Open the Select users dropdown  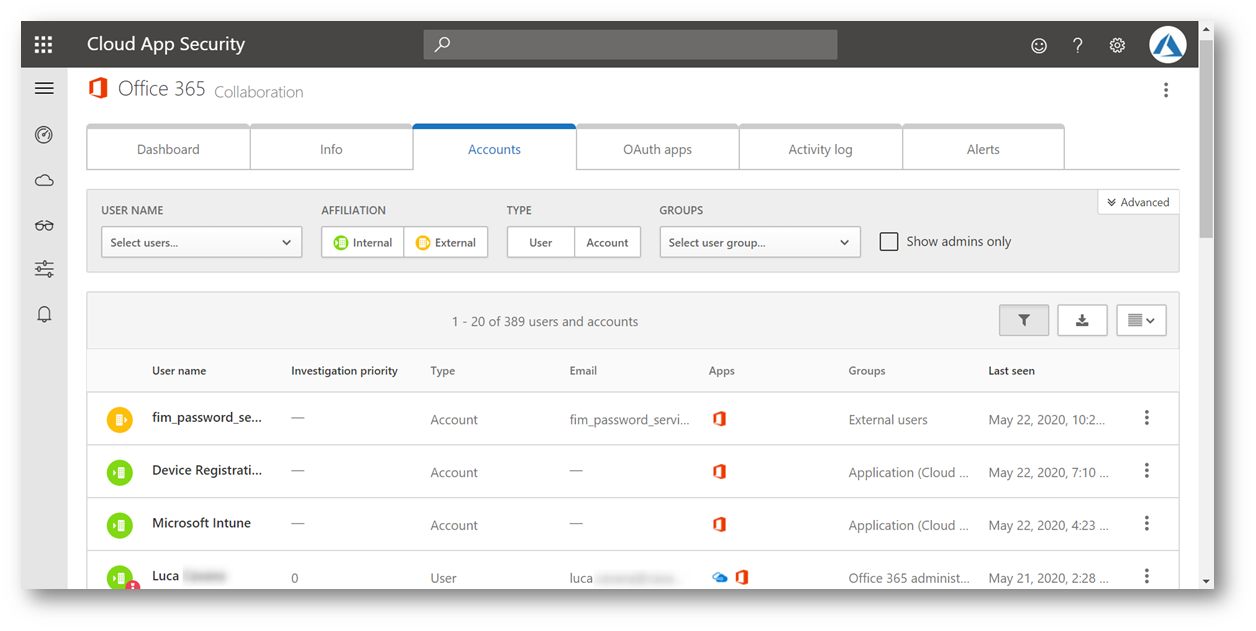tap(201, 242)
